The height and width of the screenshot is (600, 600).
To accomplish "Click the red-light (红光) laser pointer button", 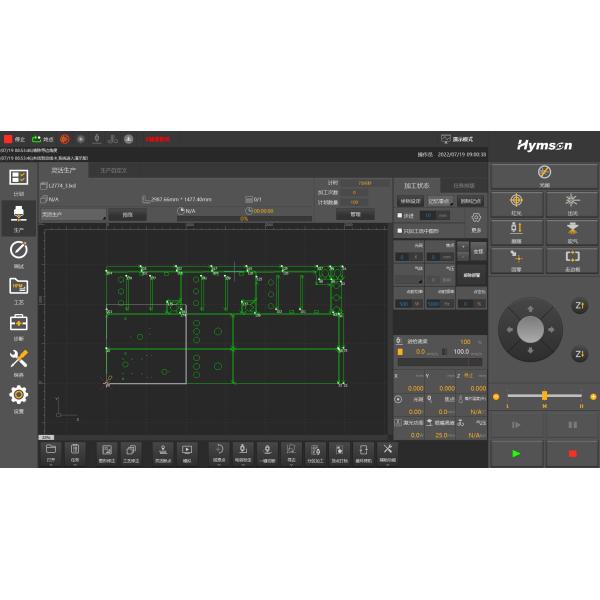I will point(517,204).
